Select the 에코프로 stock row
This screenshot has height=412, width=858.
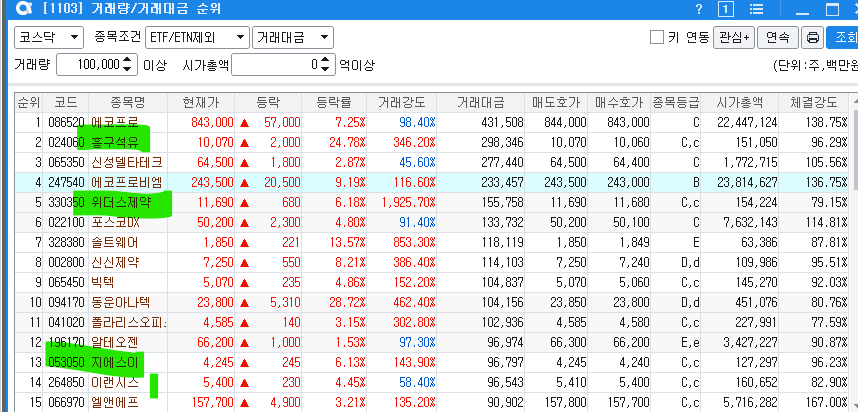[432, 123]
